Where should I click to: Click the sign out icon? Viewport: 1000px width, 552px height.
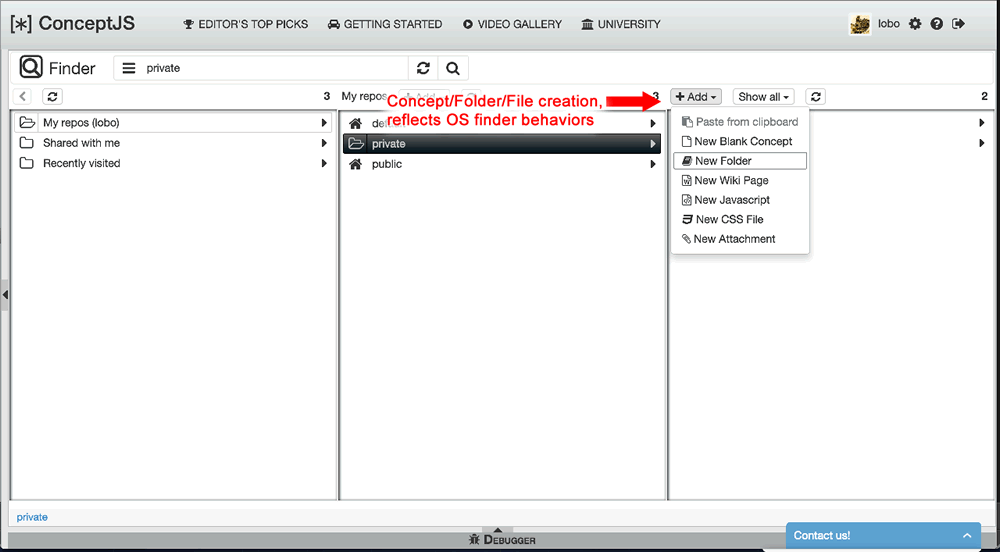pos(958,24)
